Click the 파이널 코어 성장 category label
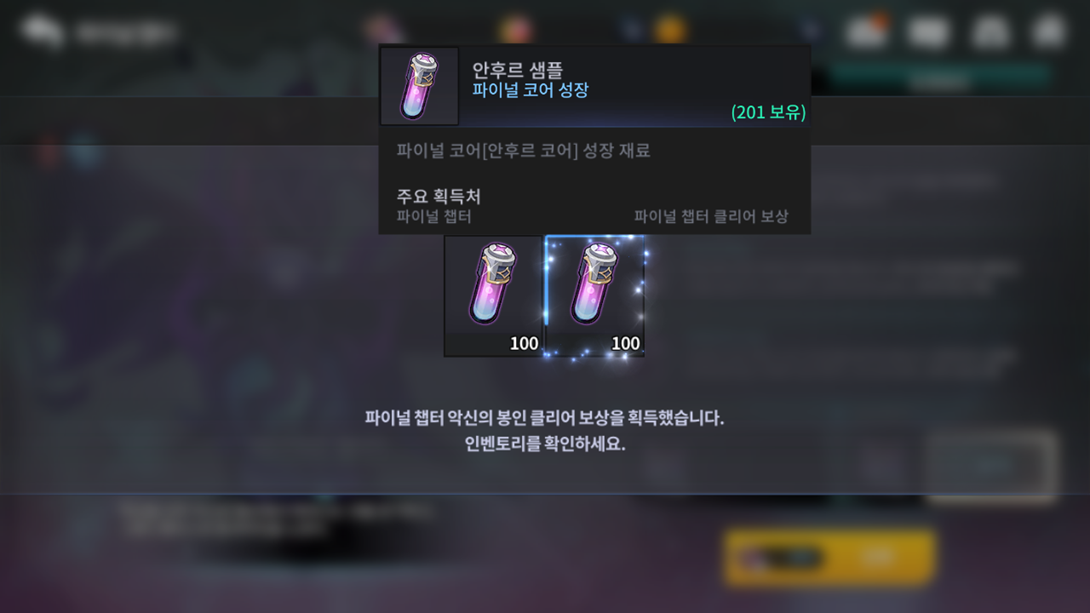1090x613 pixels. [530, 90]
